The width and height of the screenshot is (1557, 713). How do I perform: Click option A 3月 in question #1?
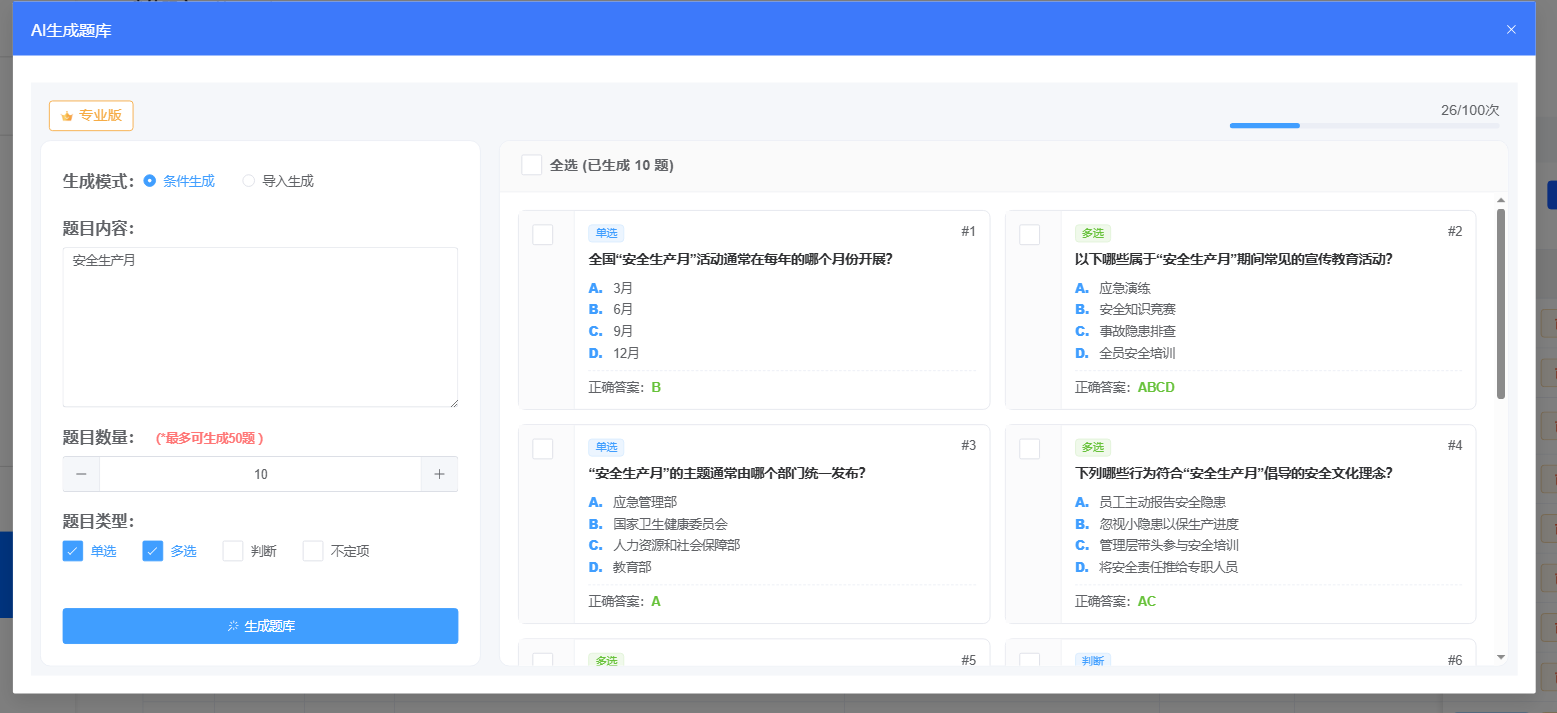coord(611,287)
